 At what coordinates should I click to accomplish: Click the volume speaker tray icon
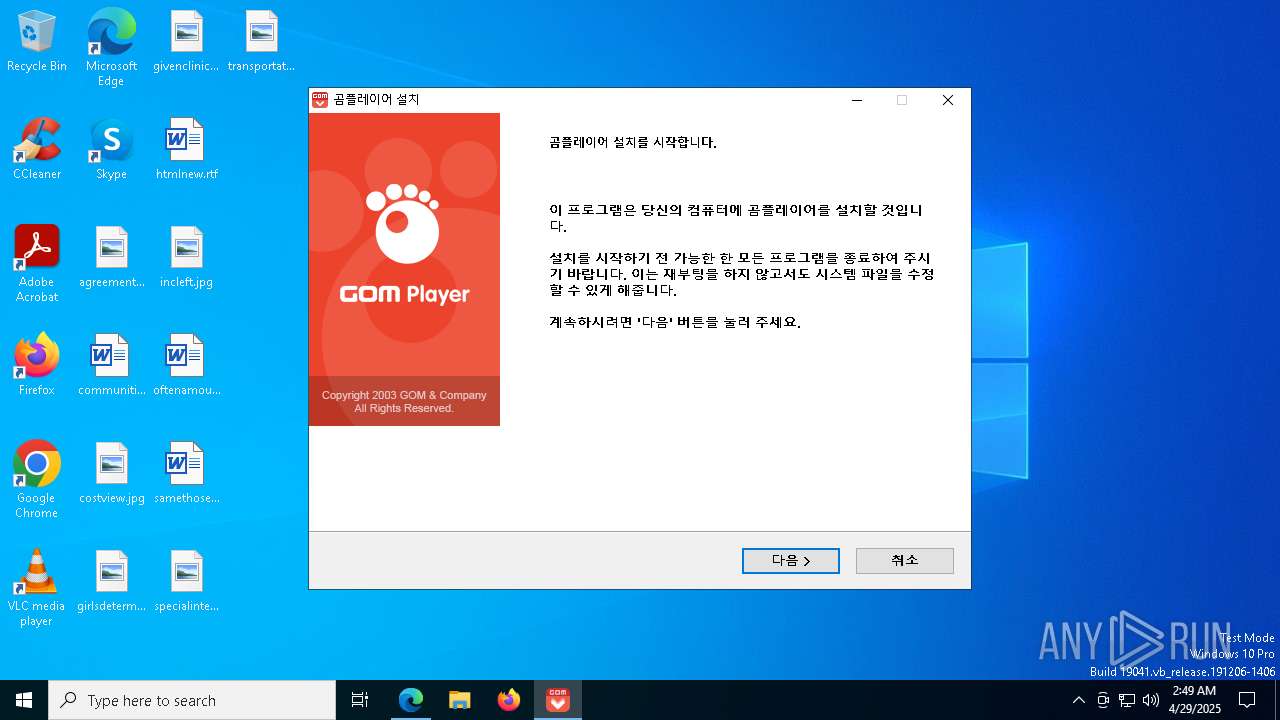point(1151,700)
